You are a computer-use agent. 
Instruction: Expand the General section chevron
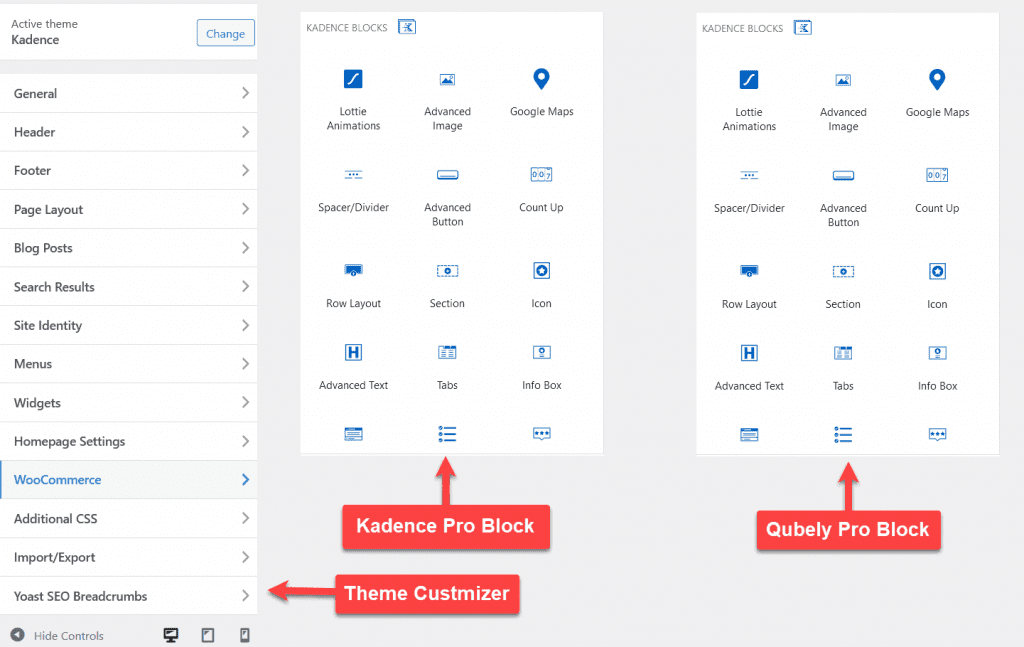(x=245, y=93)
